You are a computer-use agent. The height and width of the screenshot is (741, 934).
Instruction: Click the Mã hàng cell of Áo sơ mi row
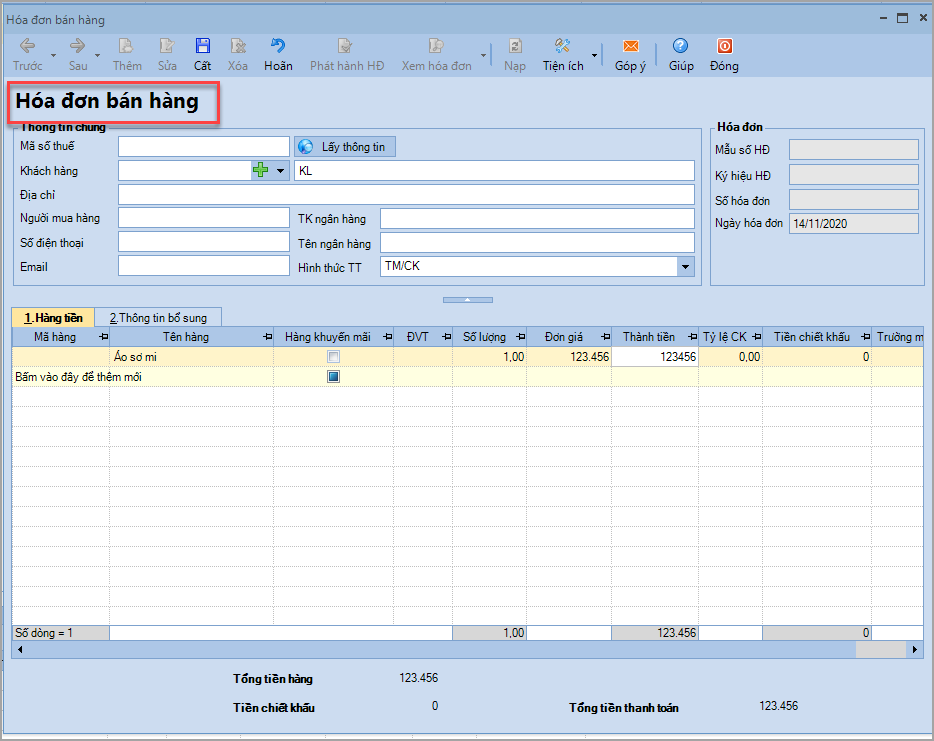(61, 357)
